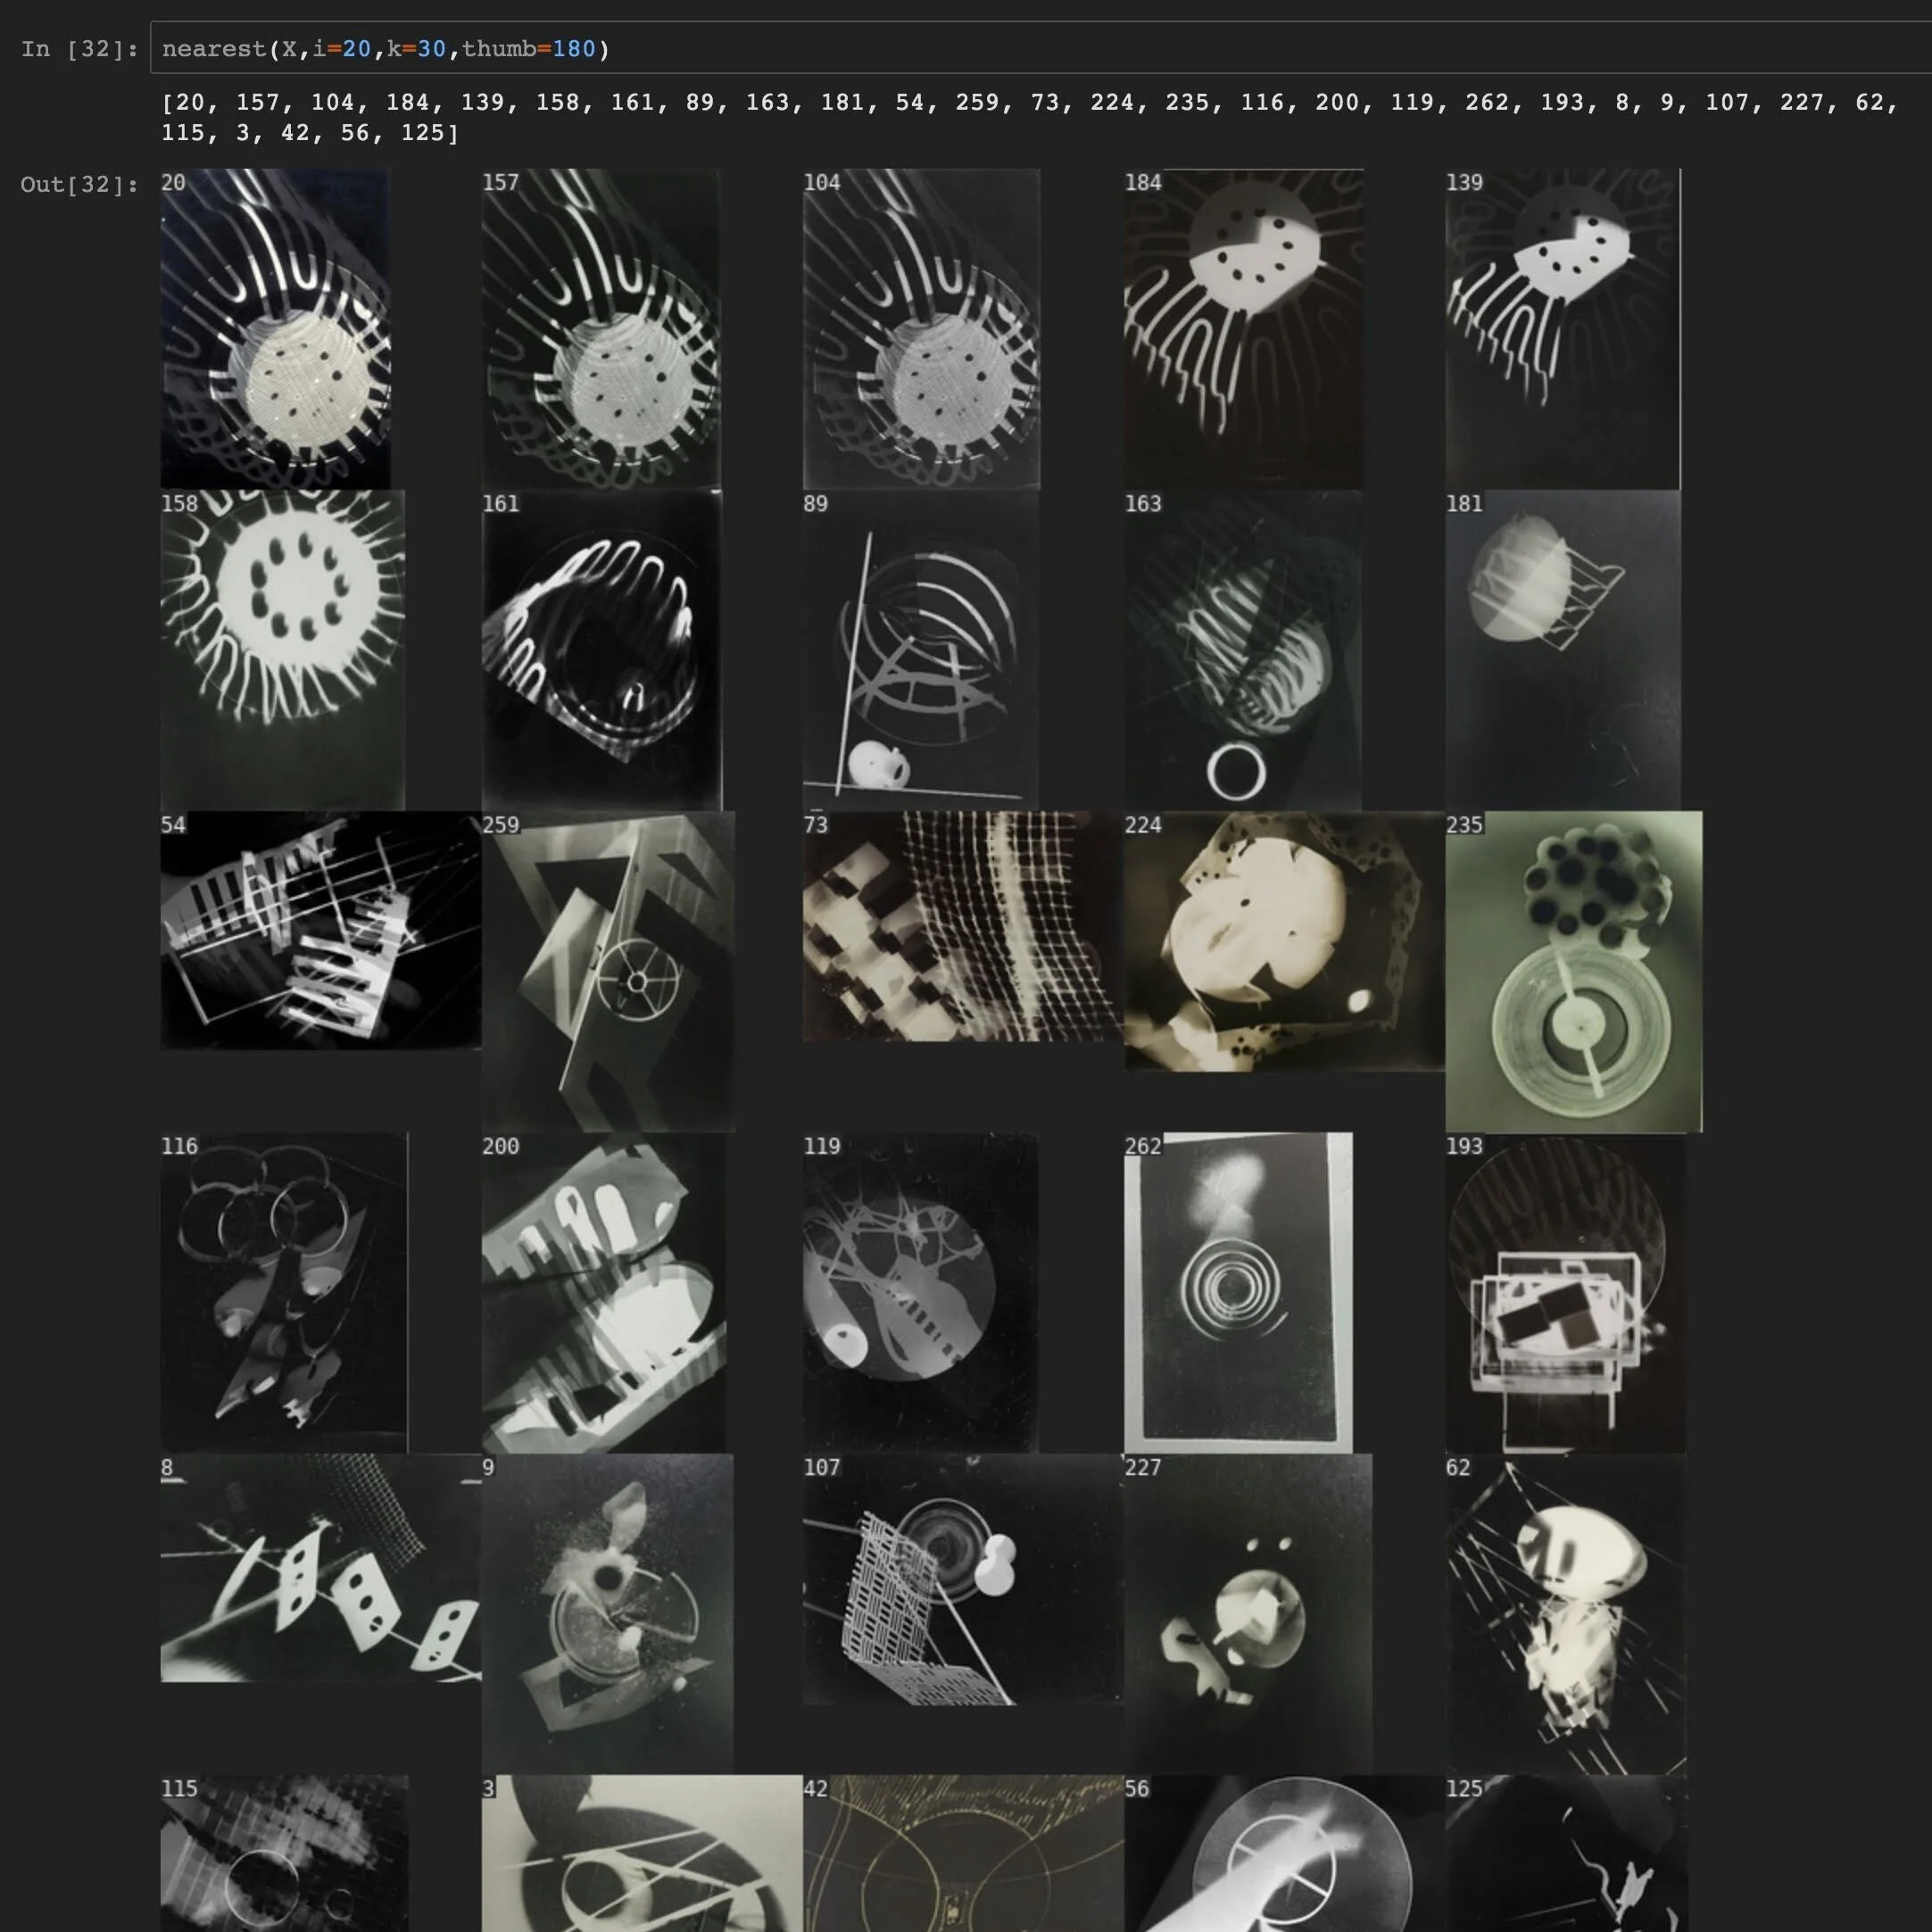The height and width of the screenshot is (1932, 1932).
Task: Open thumbnail labeled 62
Action: coord(1566,1614)
